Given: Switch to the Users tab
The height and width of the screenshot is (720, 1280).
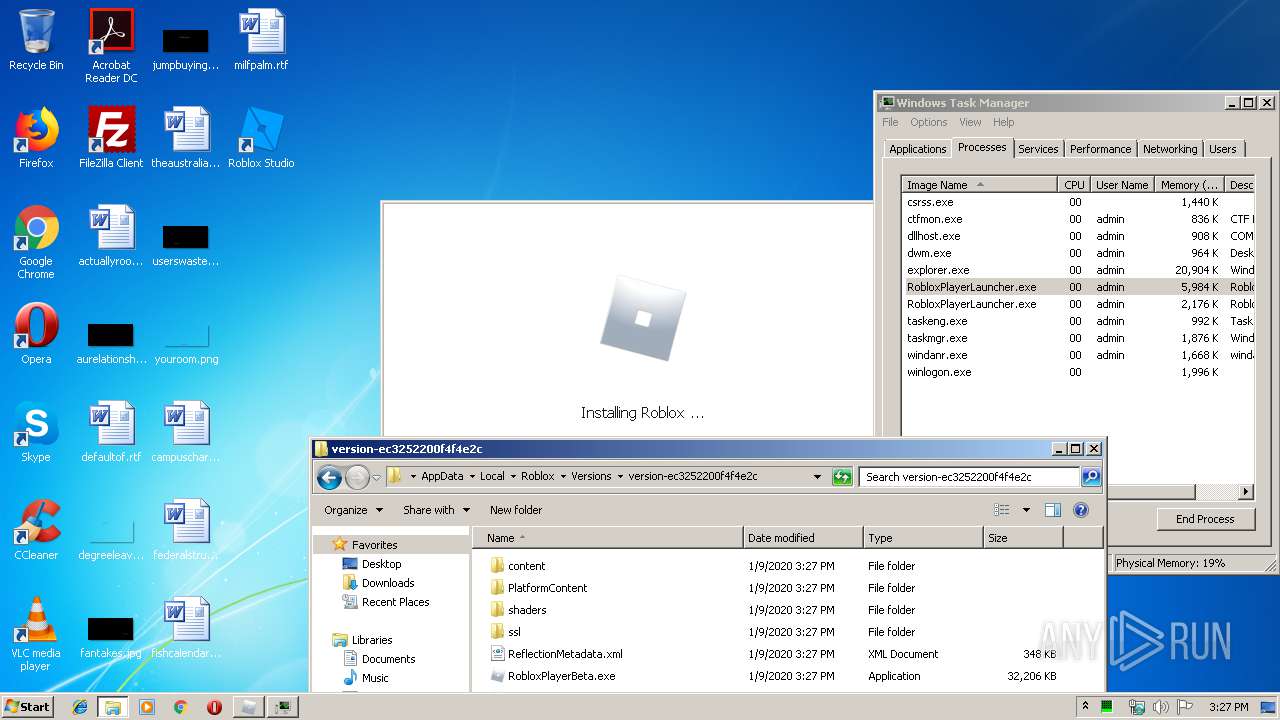Looking at the screenshot, I should (x=1222, y=149).
